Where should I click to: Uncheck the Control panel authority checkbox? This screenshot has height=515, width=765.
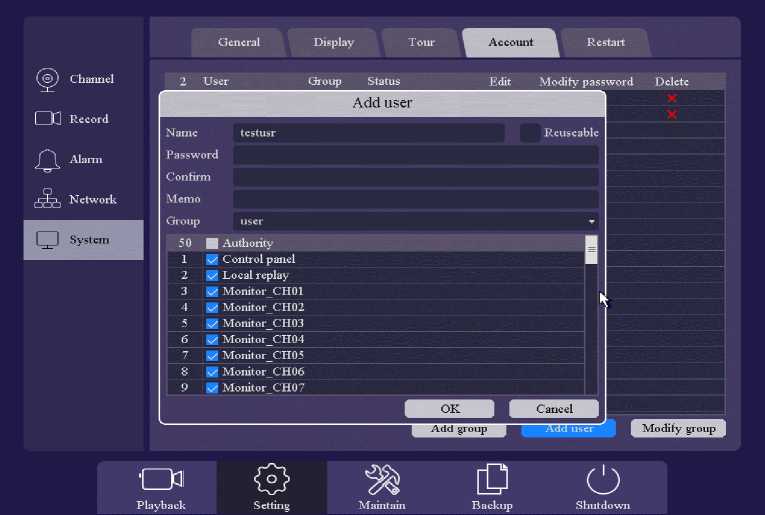(212, 260)
